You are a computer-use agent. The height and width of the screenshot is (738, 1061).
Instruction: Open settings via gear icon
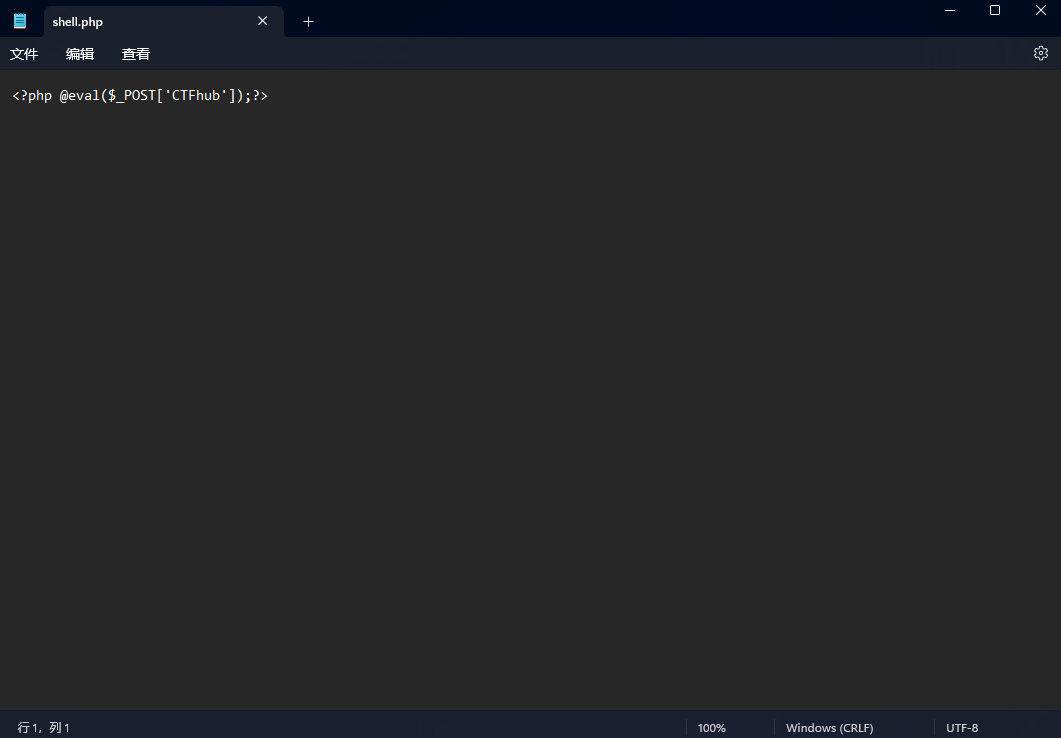tap(1041, 53)
